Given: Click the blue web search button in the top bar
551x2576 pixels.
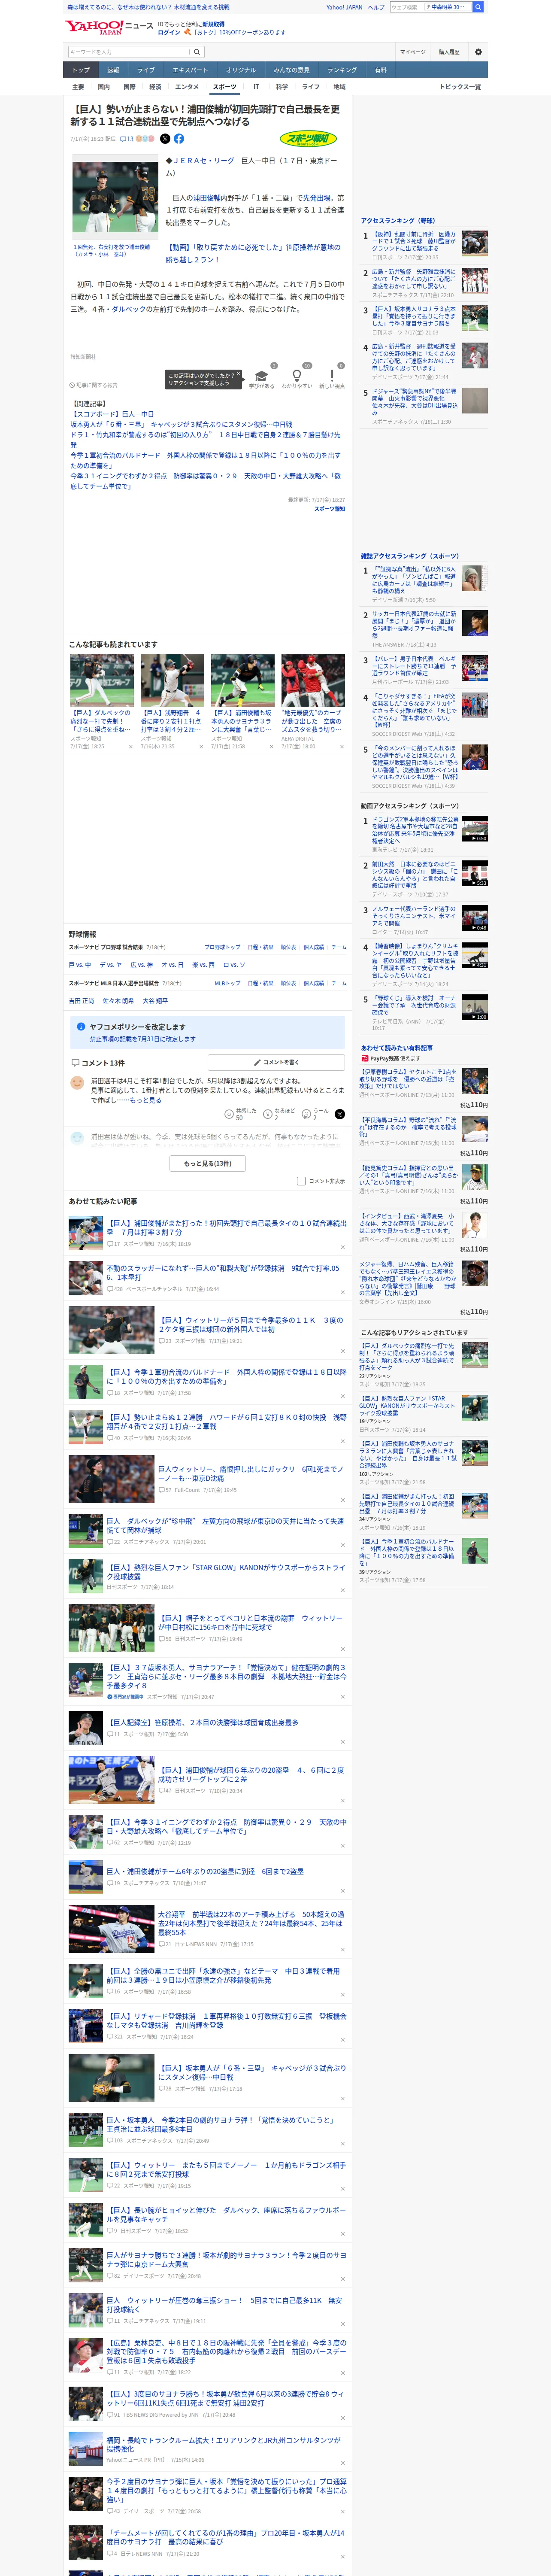Looking at the screenshot, I should (x=478, y=7).
